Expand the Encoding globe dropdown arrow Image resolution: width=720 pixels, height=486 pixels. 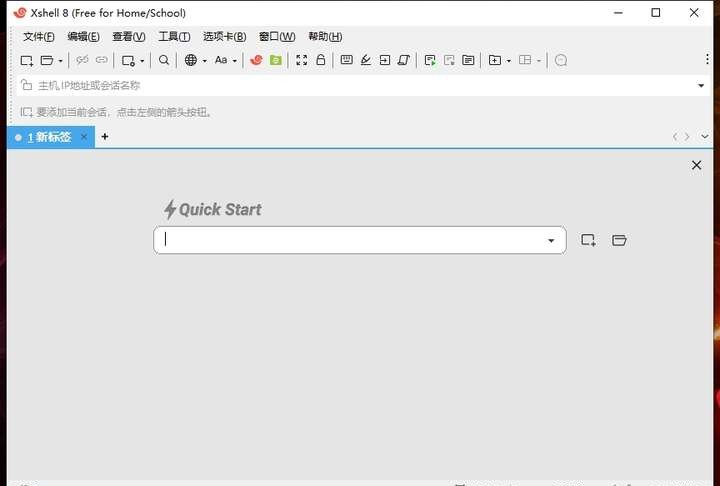click(x=204, y=61)
